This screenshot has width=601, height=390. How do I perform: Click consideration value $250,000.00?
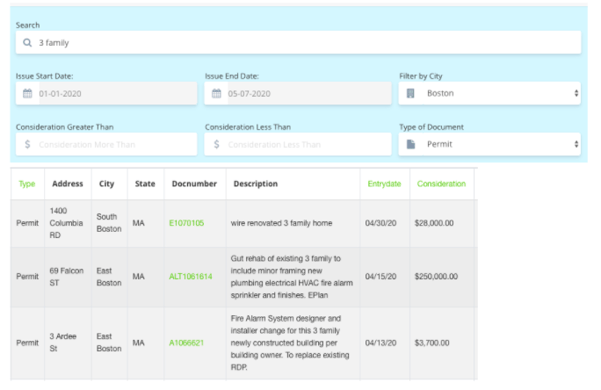[x=436, y=277]
